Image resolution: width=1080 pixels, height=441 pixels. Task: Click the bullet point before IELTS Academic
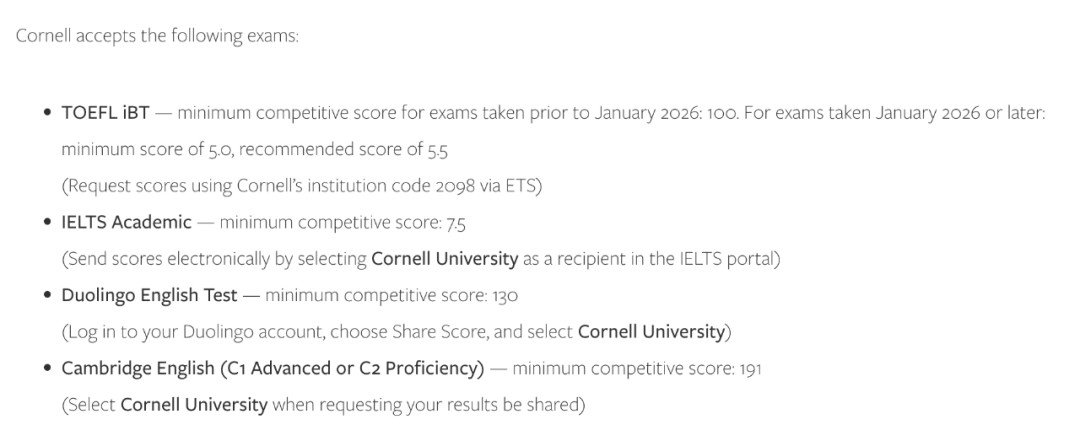click(x=47, y=222)
